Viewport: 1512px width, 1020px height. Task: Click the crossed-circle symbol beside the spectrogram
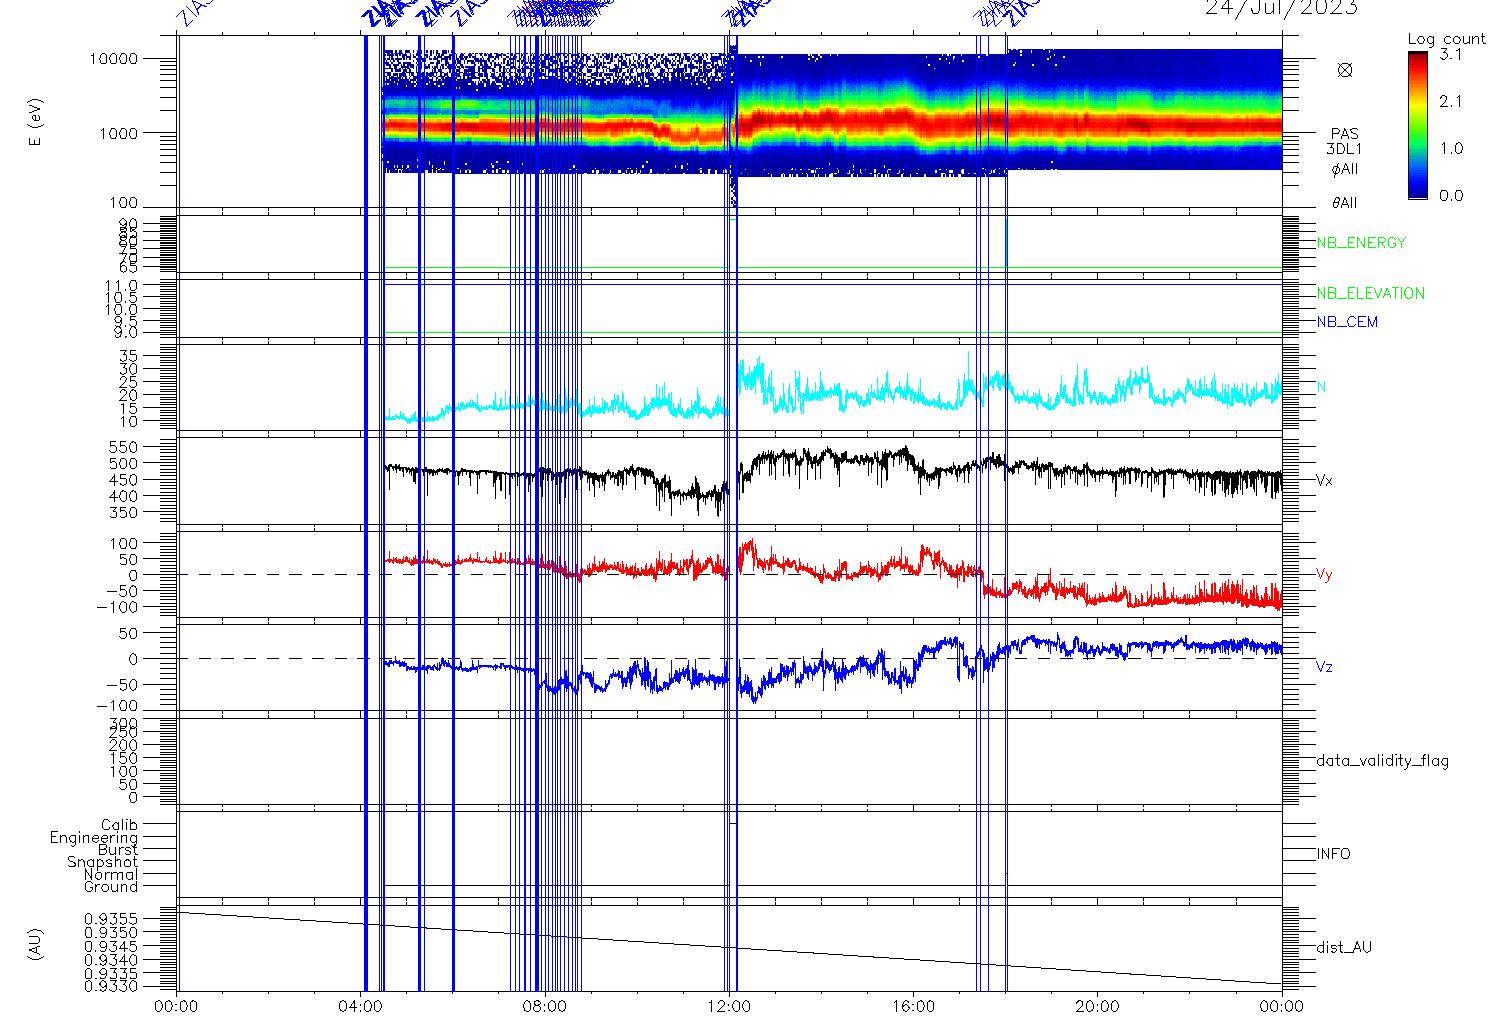[x=1345, y=70]
